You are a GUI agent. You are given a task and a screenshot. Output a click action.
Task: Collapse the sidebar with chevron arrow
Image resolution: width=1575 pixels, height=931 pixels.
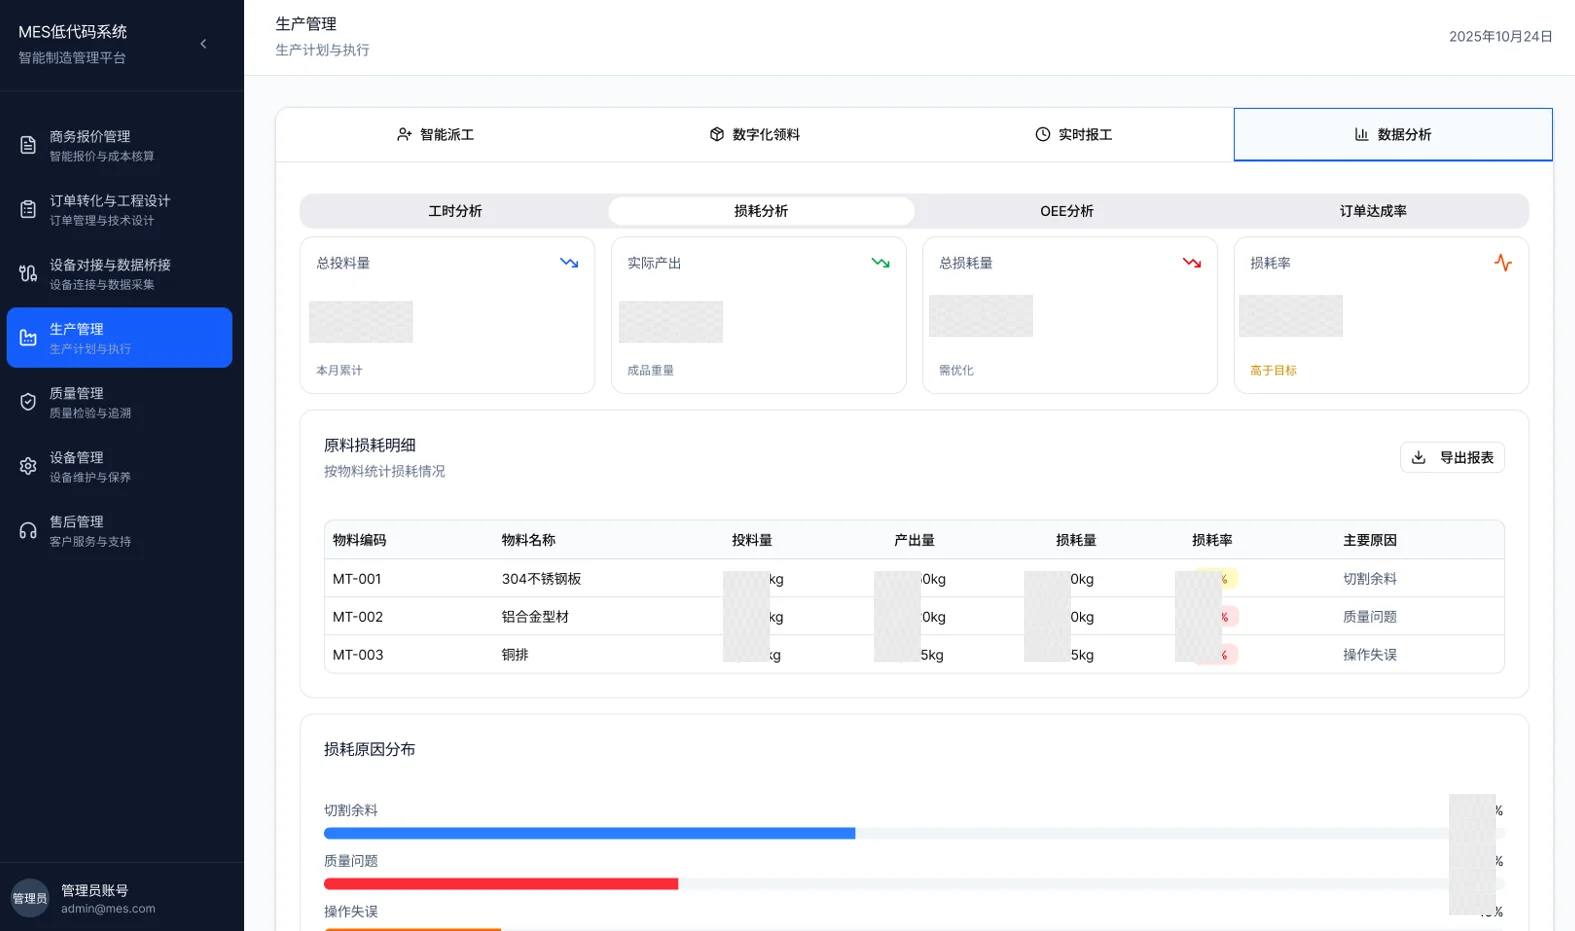tap(203, 44)
